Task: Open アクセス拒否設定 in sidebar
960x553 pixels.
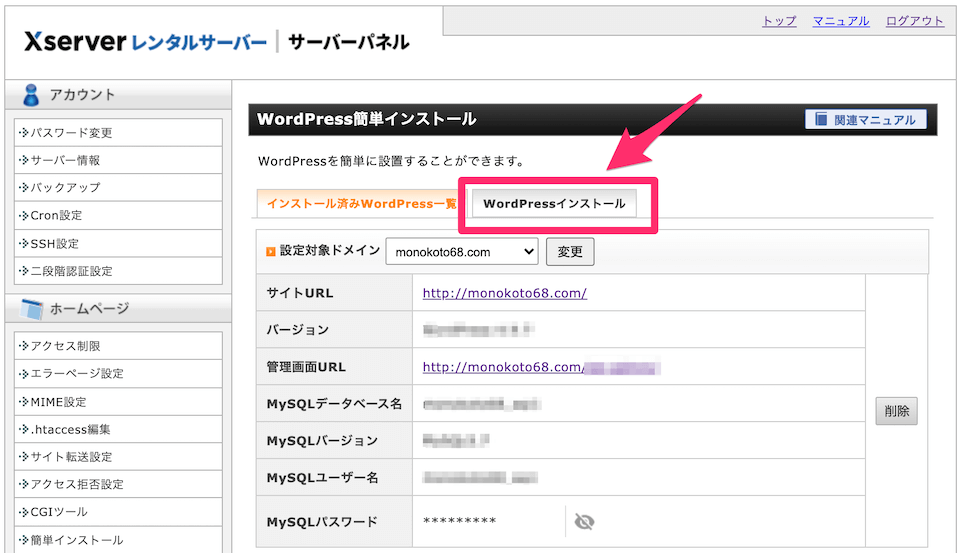Action: click(x=118, y=484)
